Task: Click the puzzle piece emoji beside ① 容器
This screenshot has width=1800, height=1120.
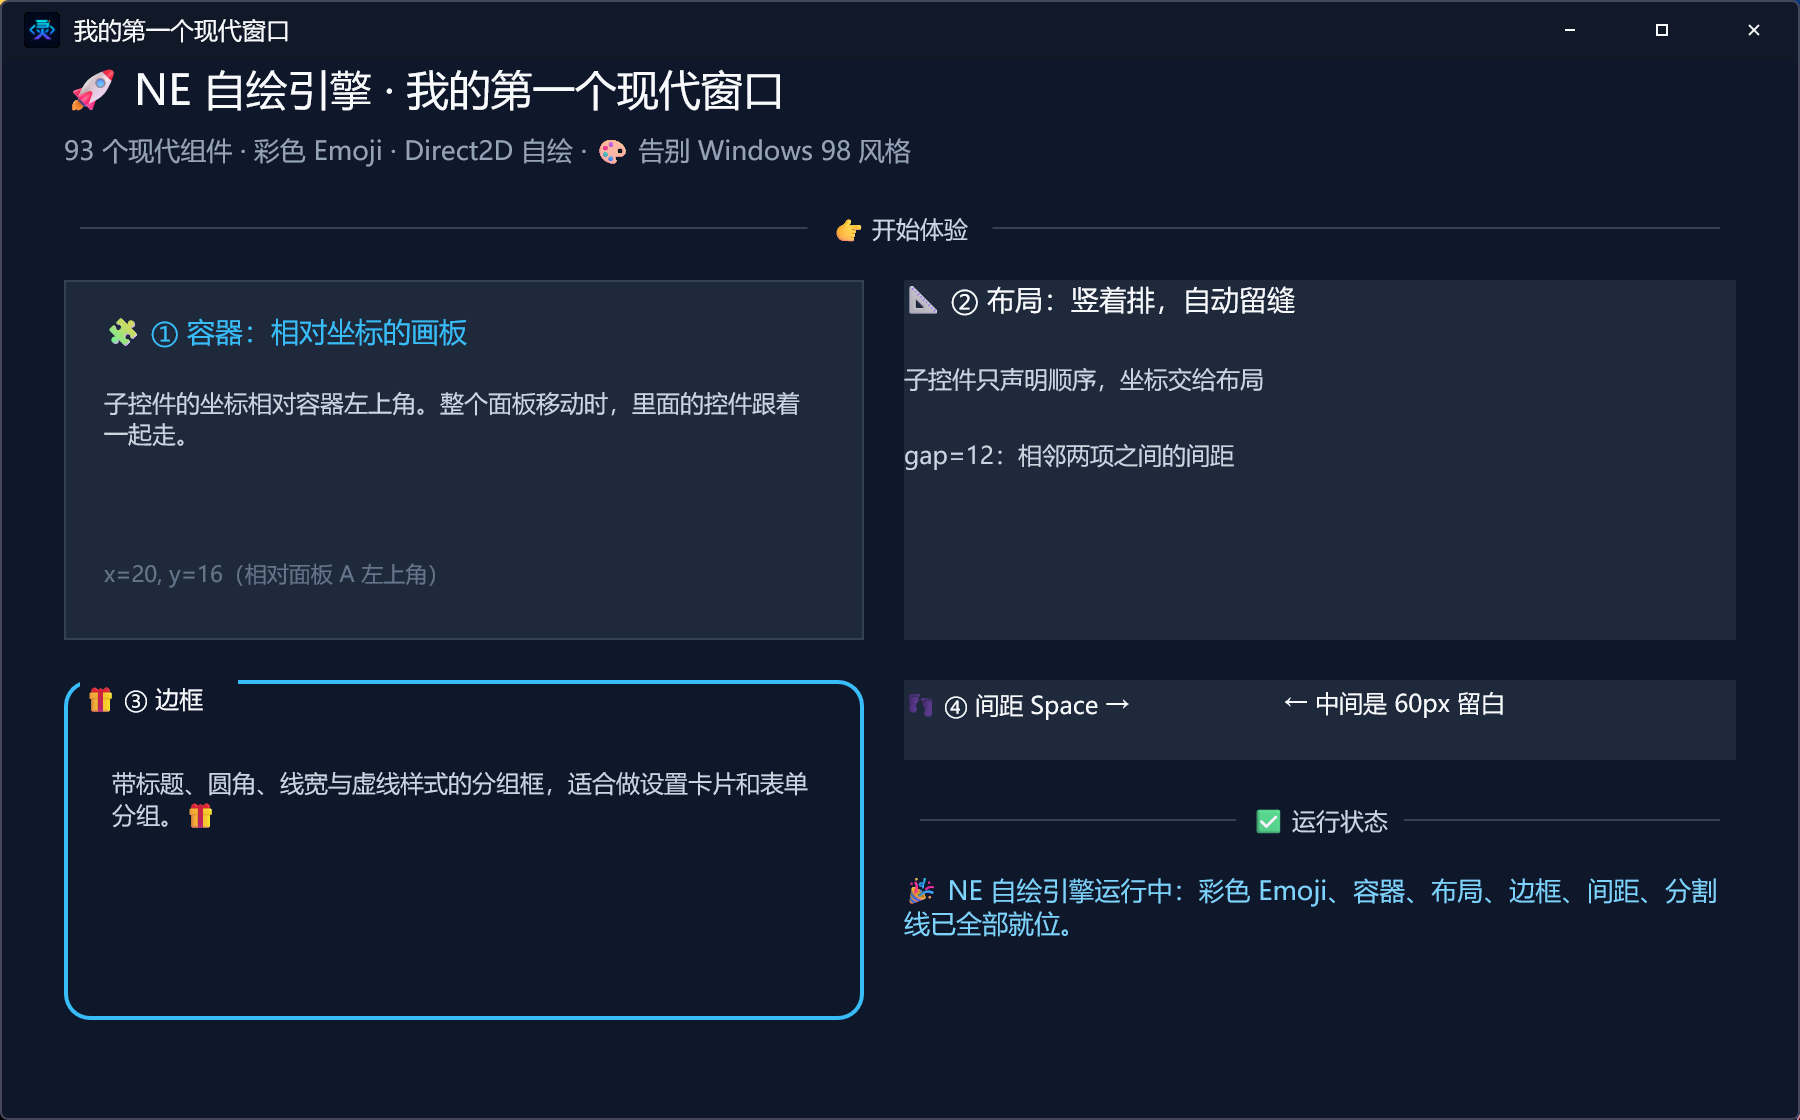Action: 123,332
